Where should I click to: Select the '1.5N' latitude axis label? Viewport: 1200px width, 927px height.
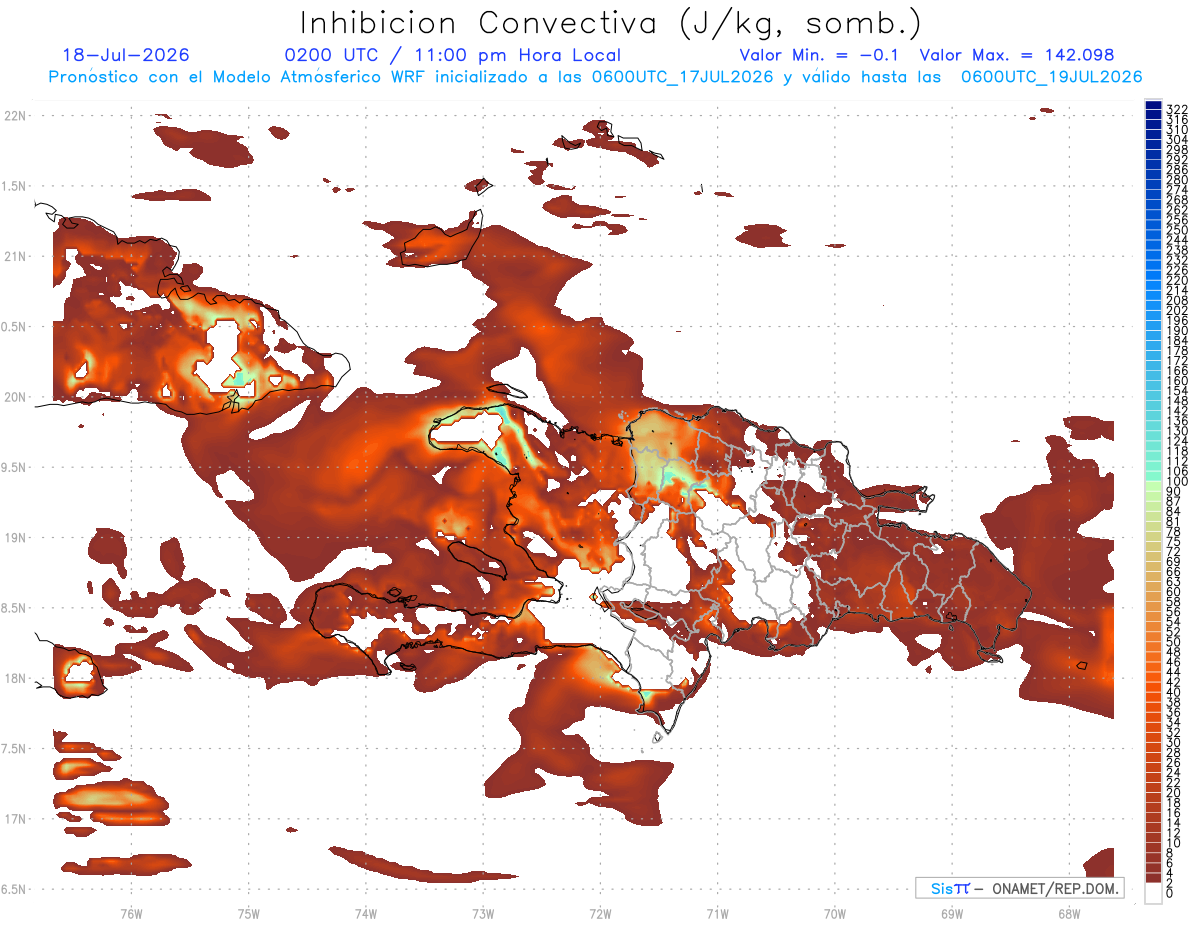12,186
